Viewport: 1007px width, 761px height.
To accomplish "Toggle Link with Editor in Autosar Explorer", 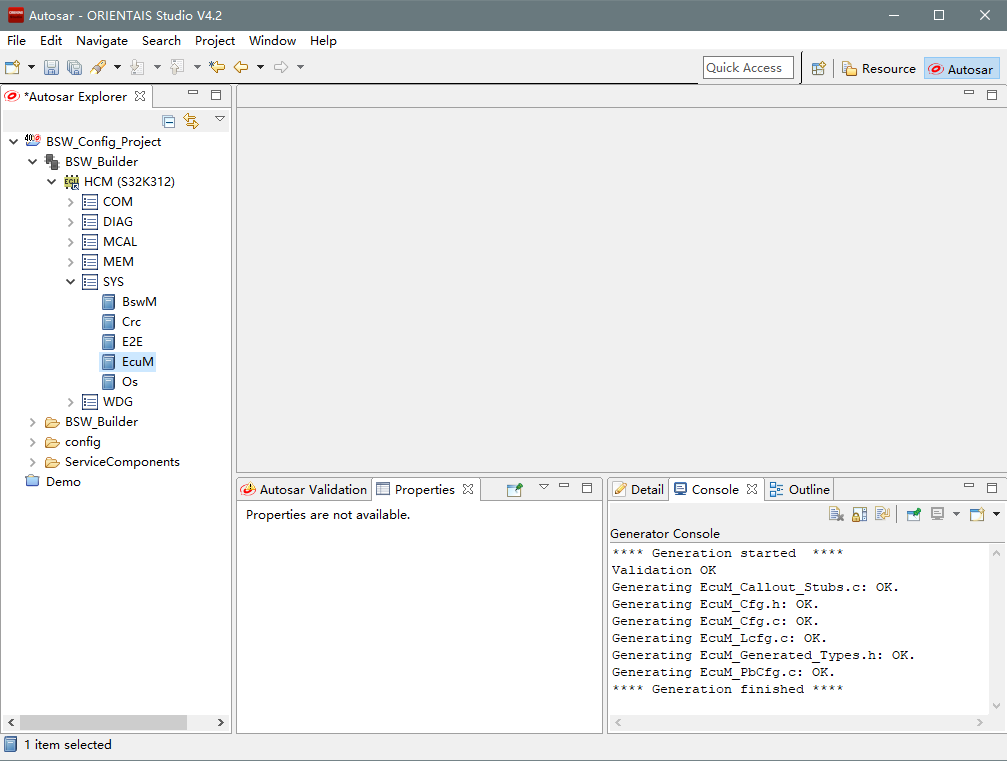I will [191, 121].
